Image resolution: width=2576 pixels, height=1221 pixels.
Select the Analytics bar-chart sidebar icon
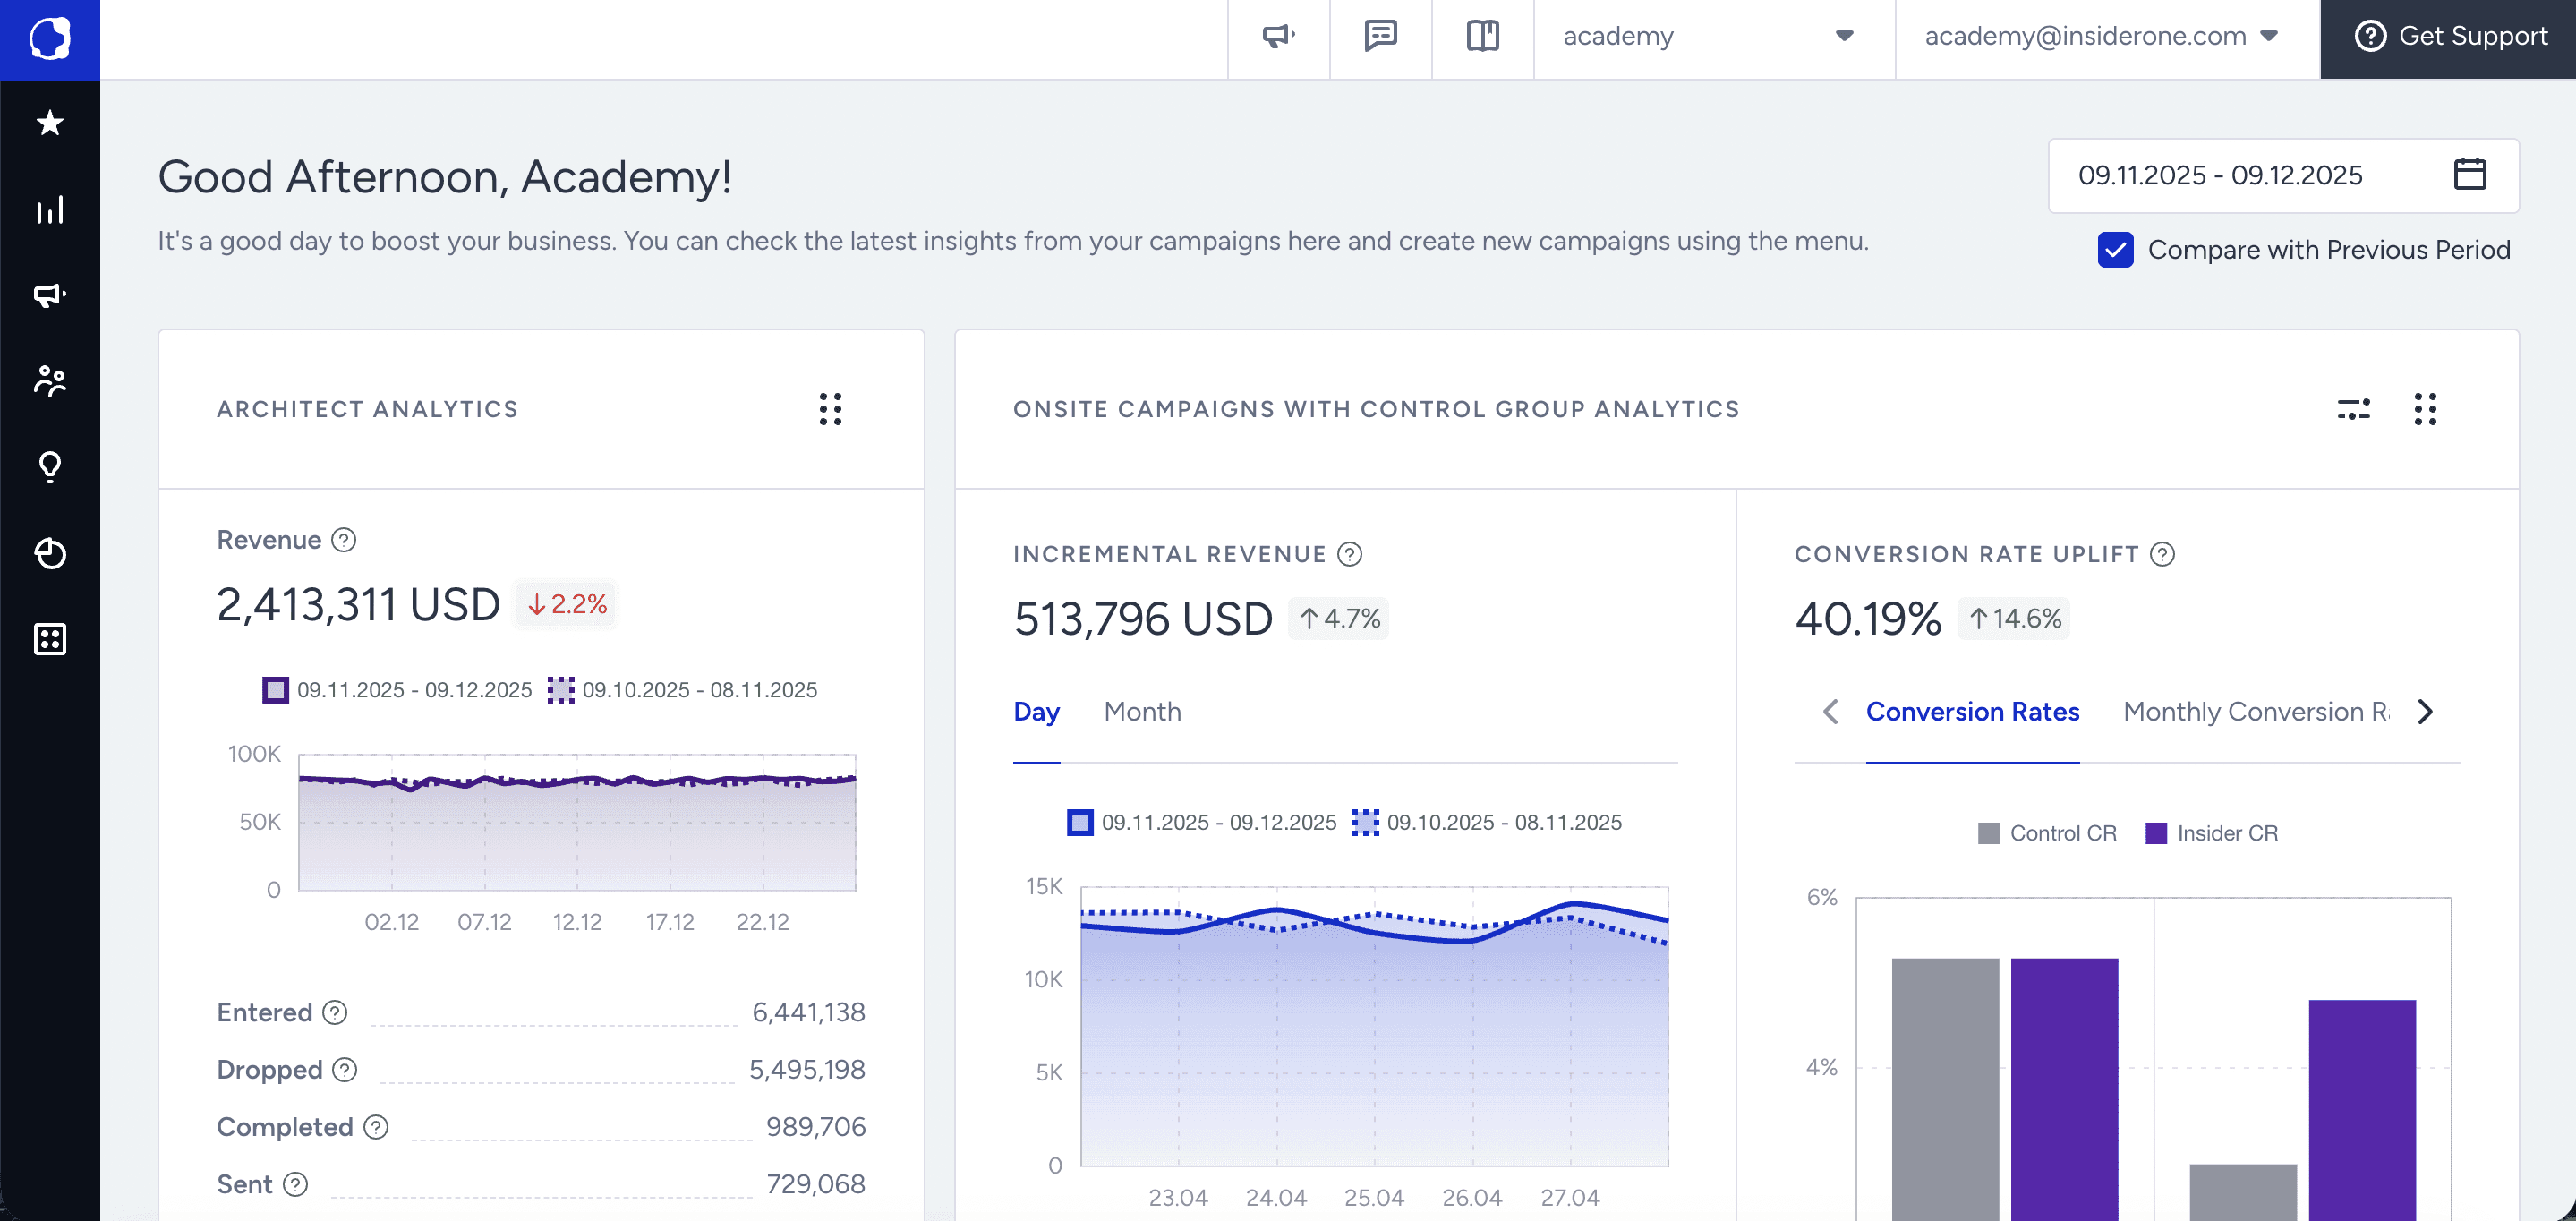(x=49, y=210)
